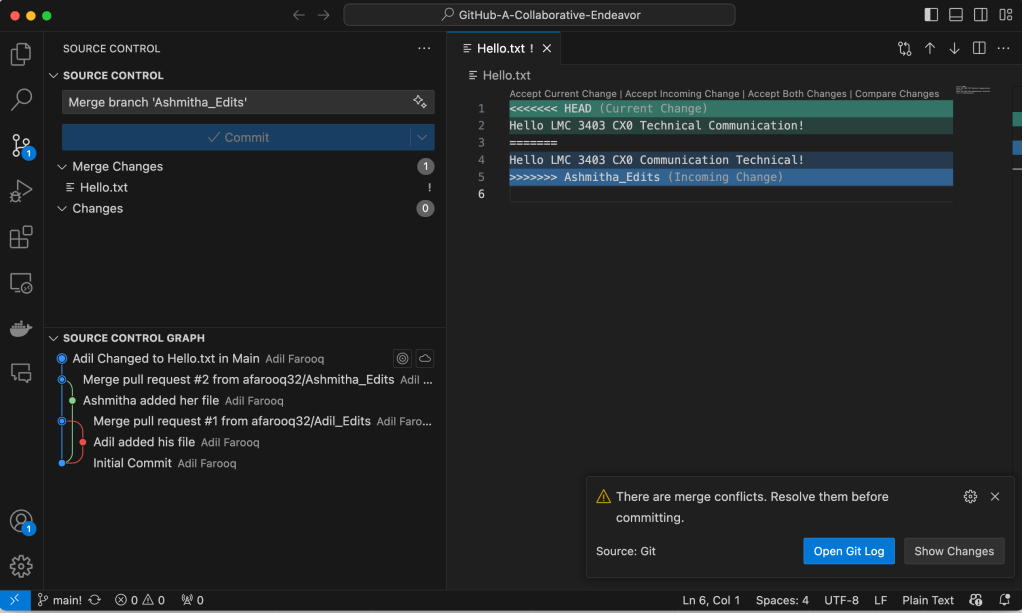Collapse the Source Control section

54,76
